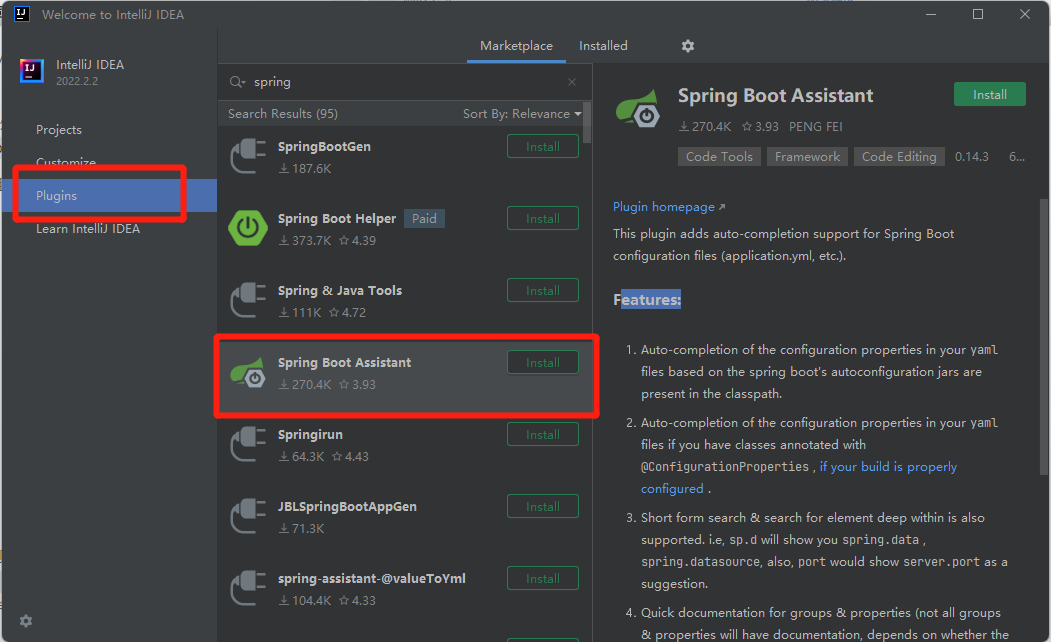Maximize the Welcome to IntelliJ IDEA window
This screenshot has height=642, width=1051.
pos(978,14)
